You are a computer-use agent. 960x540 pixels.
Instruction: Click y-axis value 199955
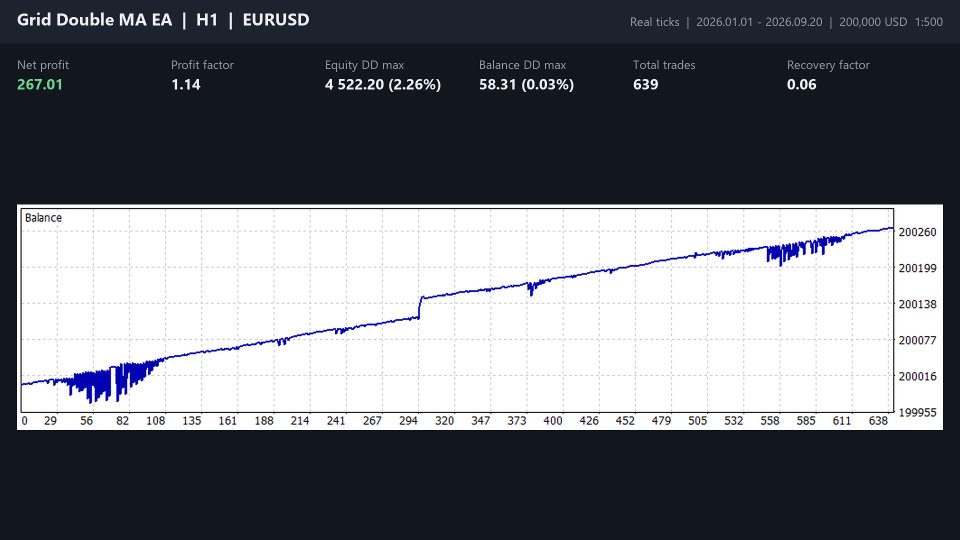(917, 413)
